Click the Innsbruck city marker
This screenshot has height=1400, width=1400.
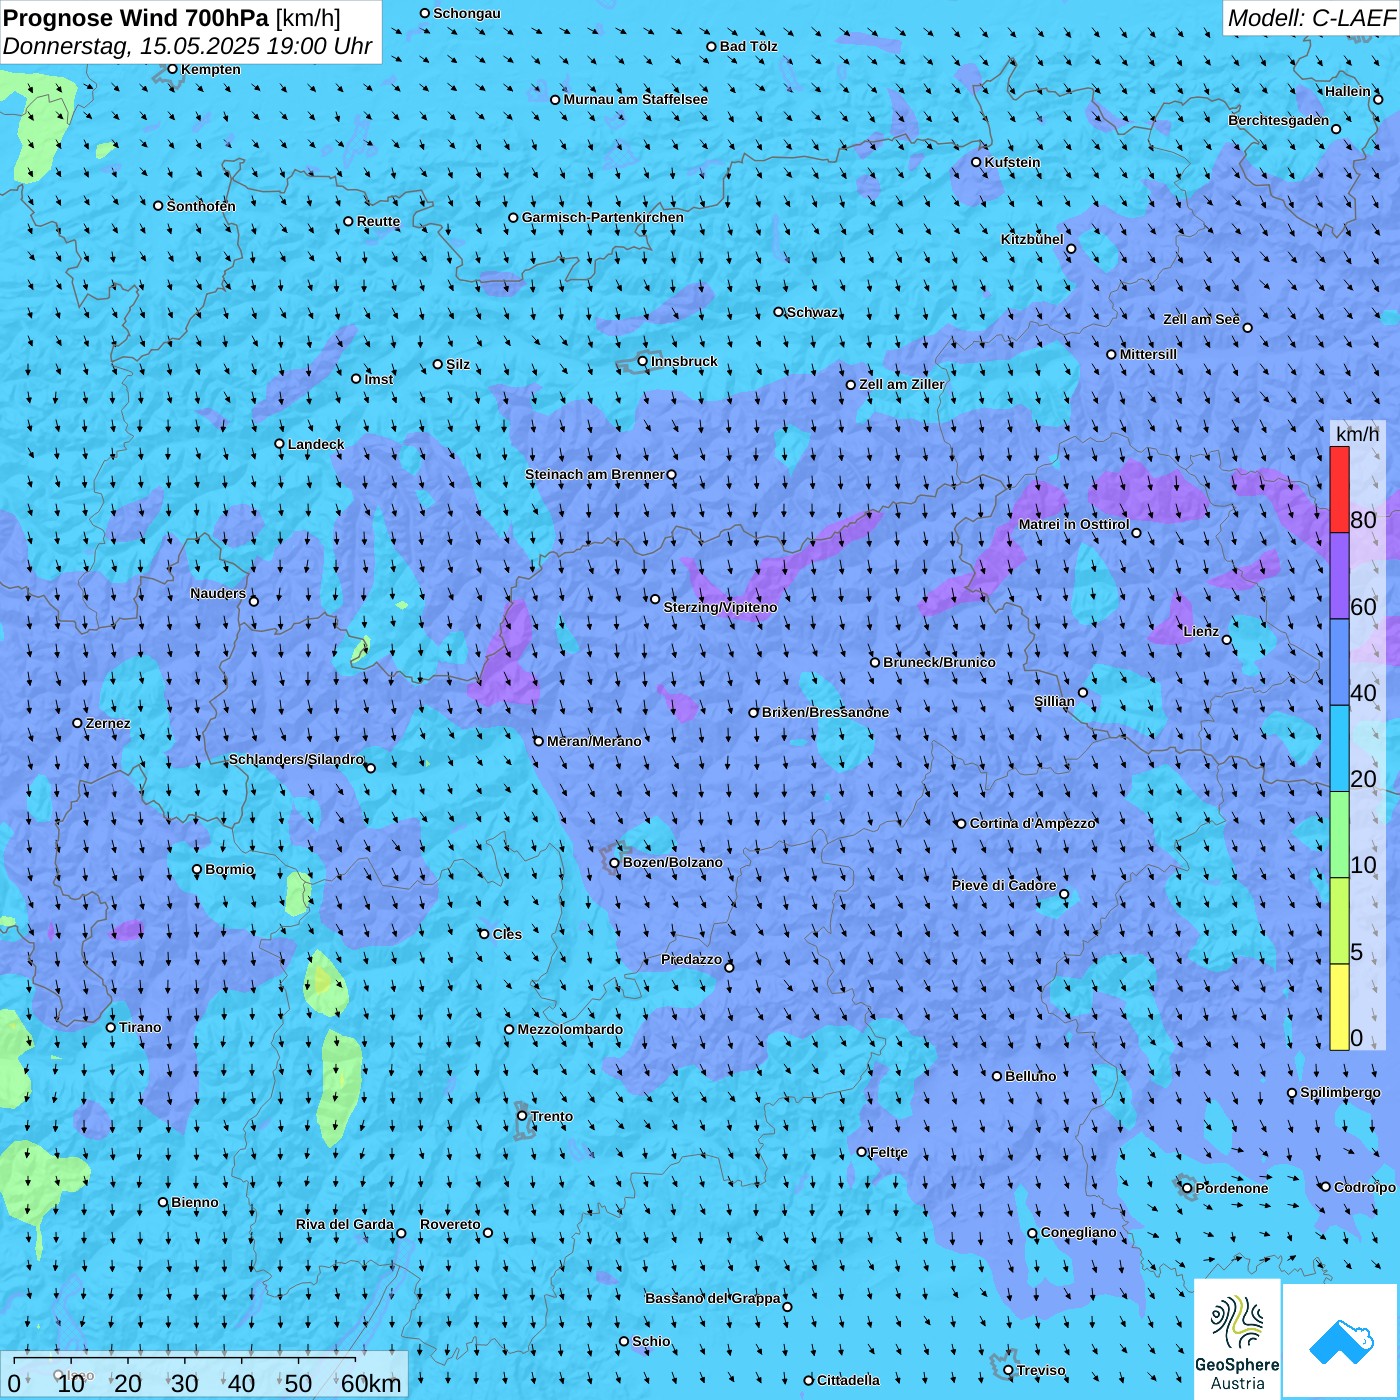[x=643, y=361]
